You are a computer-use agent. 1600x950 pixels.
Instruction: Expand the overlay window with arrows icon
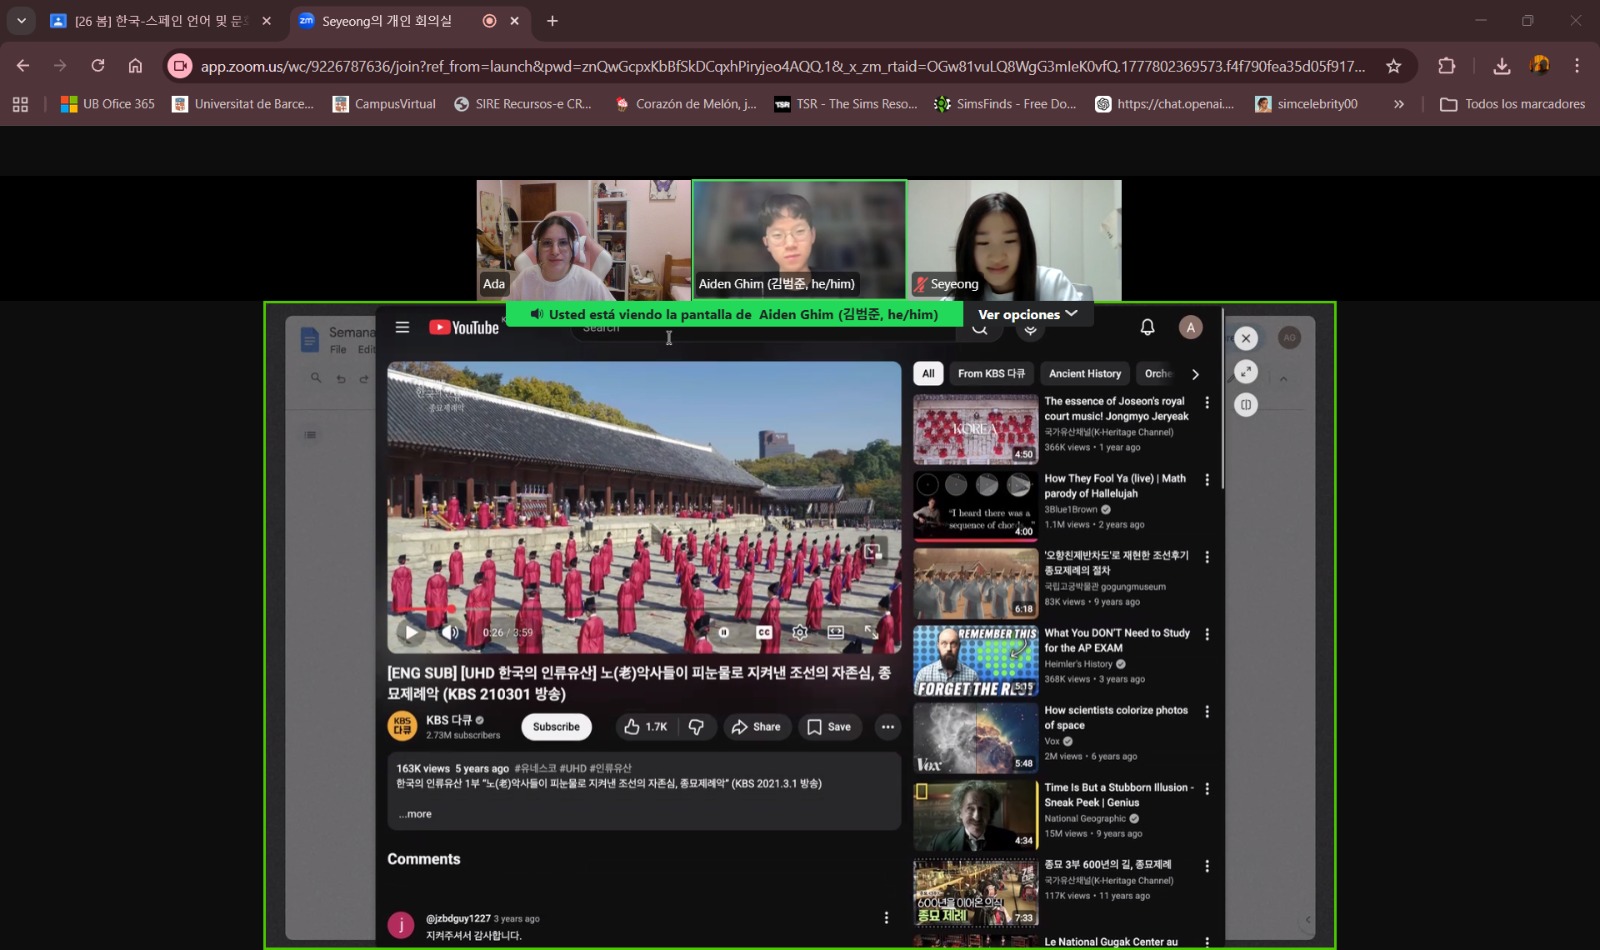(1246, 372)
